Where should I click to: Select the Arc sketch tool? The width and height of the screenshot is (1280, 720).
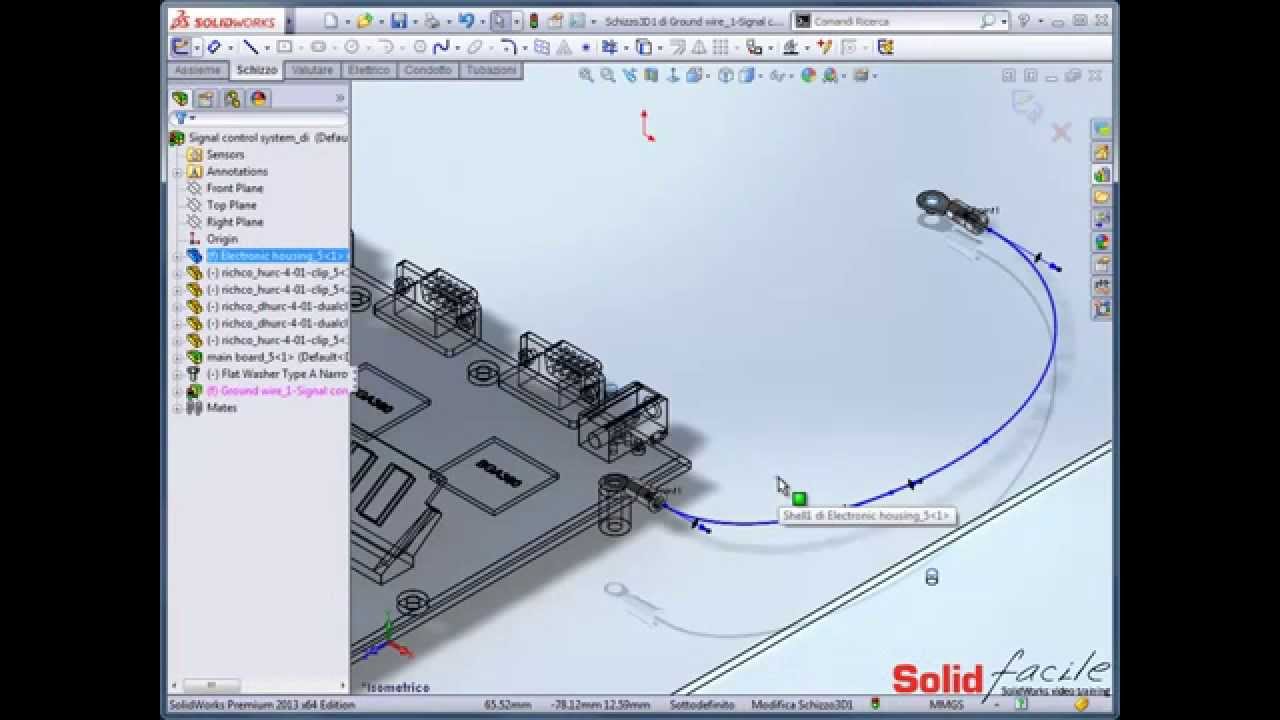point(385,47)
